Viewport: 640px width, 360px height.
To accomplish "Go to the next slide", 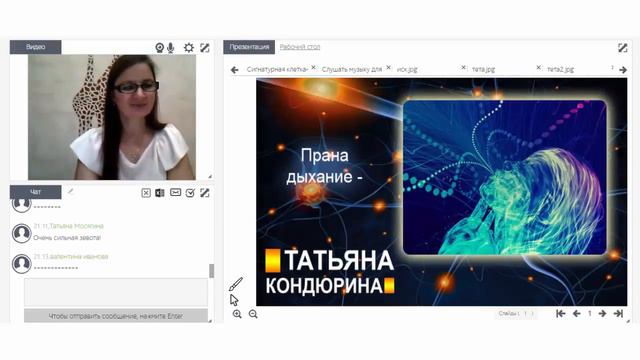I will coord(602,313).
